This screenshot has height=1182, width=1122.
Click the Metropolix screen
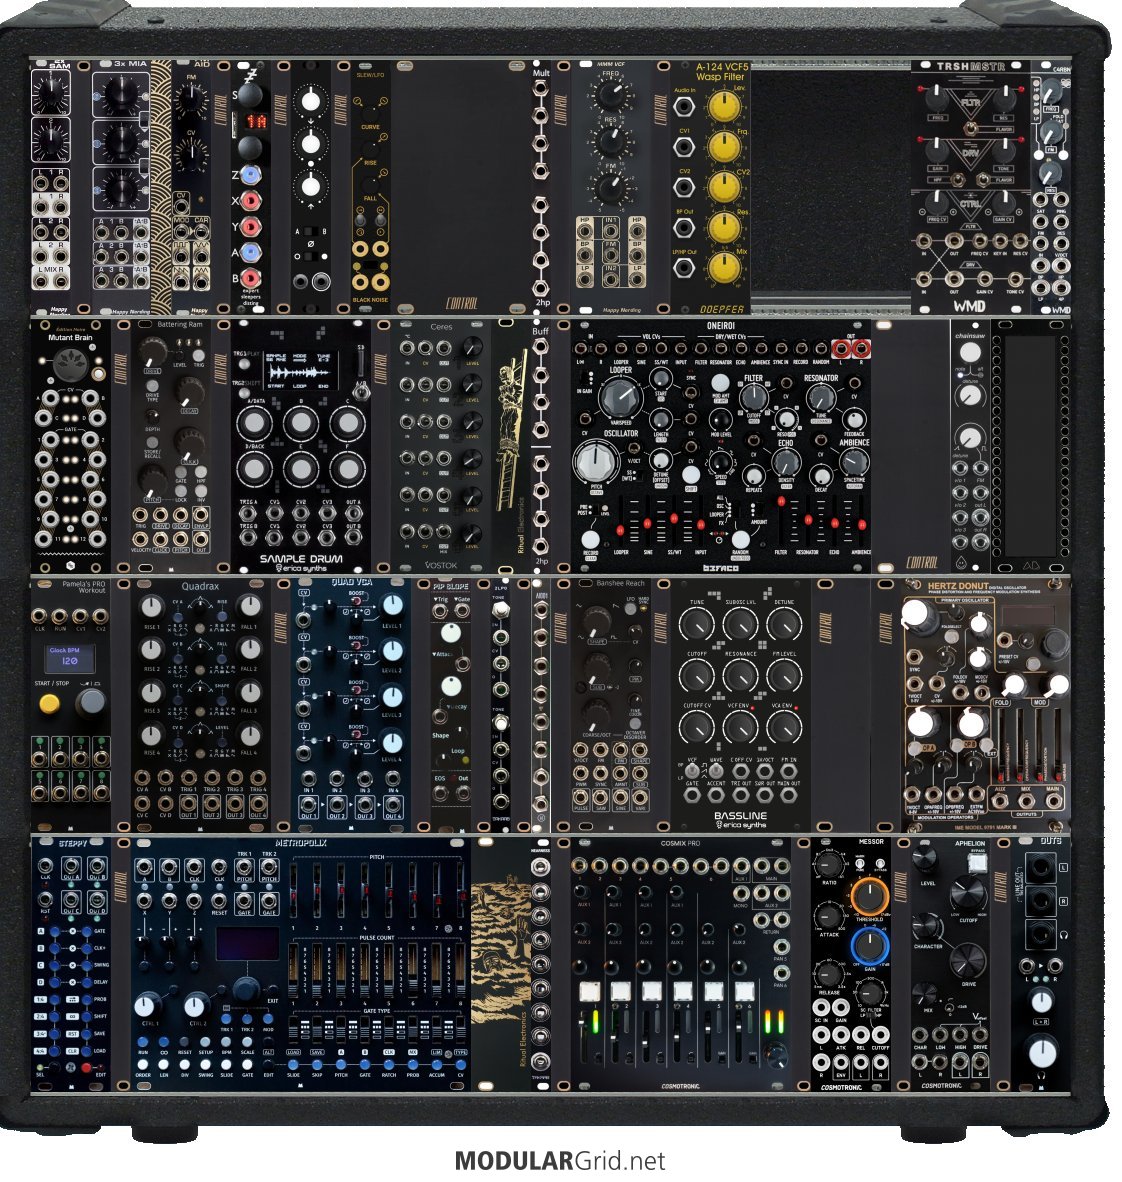point(247,946)
